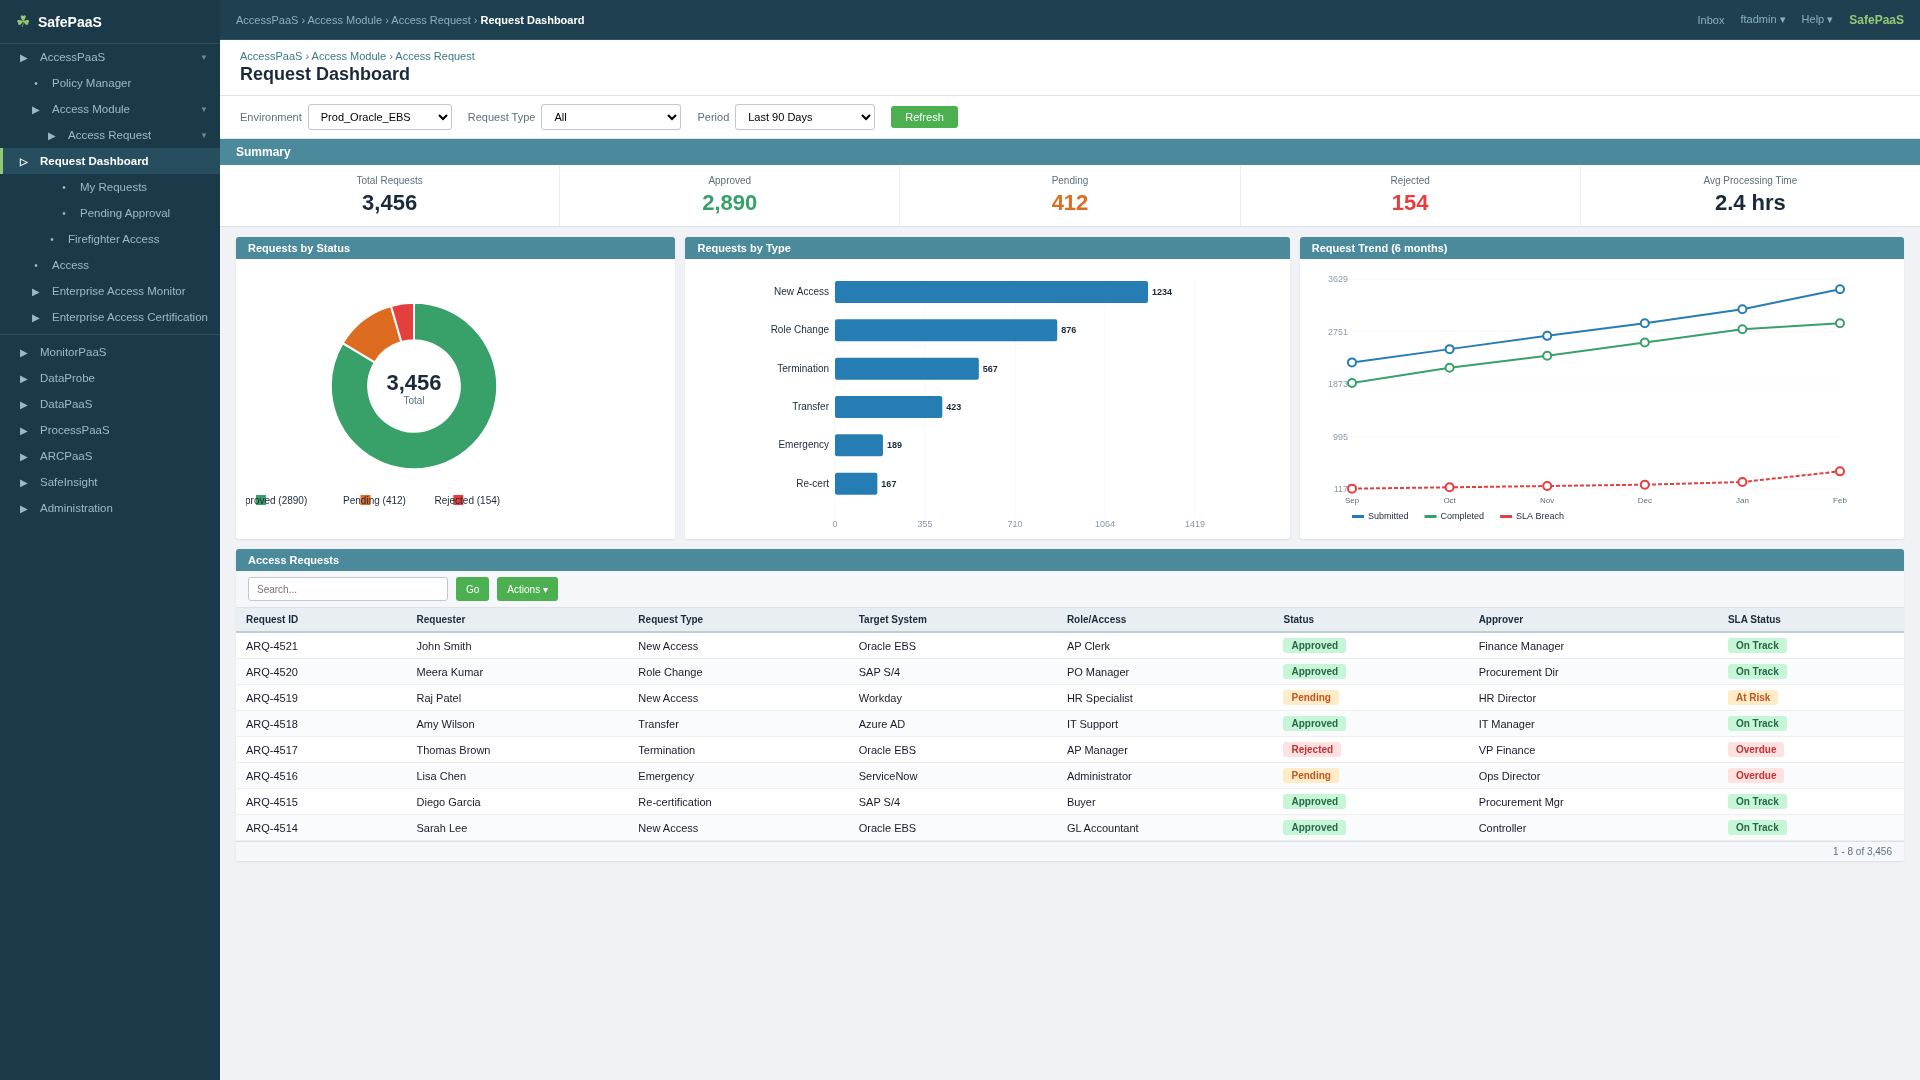Image resolution: width=1920 pixels, height=1080 pixels.
Task: Click arrow icon beside SafeInsight
Action: (24, 483)
